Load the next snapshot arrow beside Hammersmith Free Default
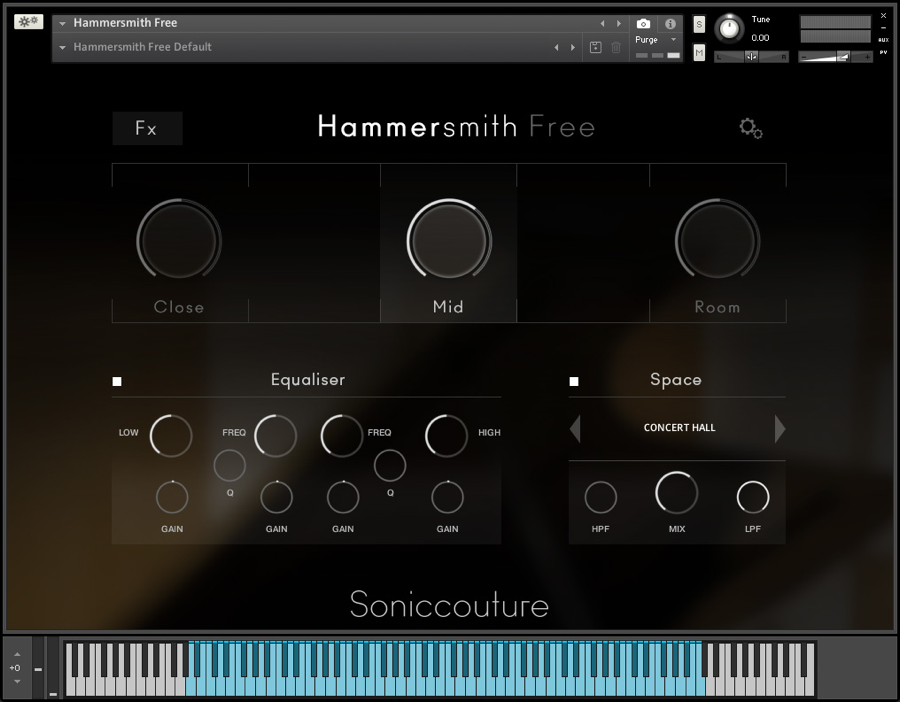 pos(572,48)
